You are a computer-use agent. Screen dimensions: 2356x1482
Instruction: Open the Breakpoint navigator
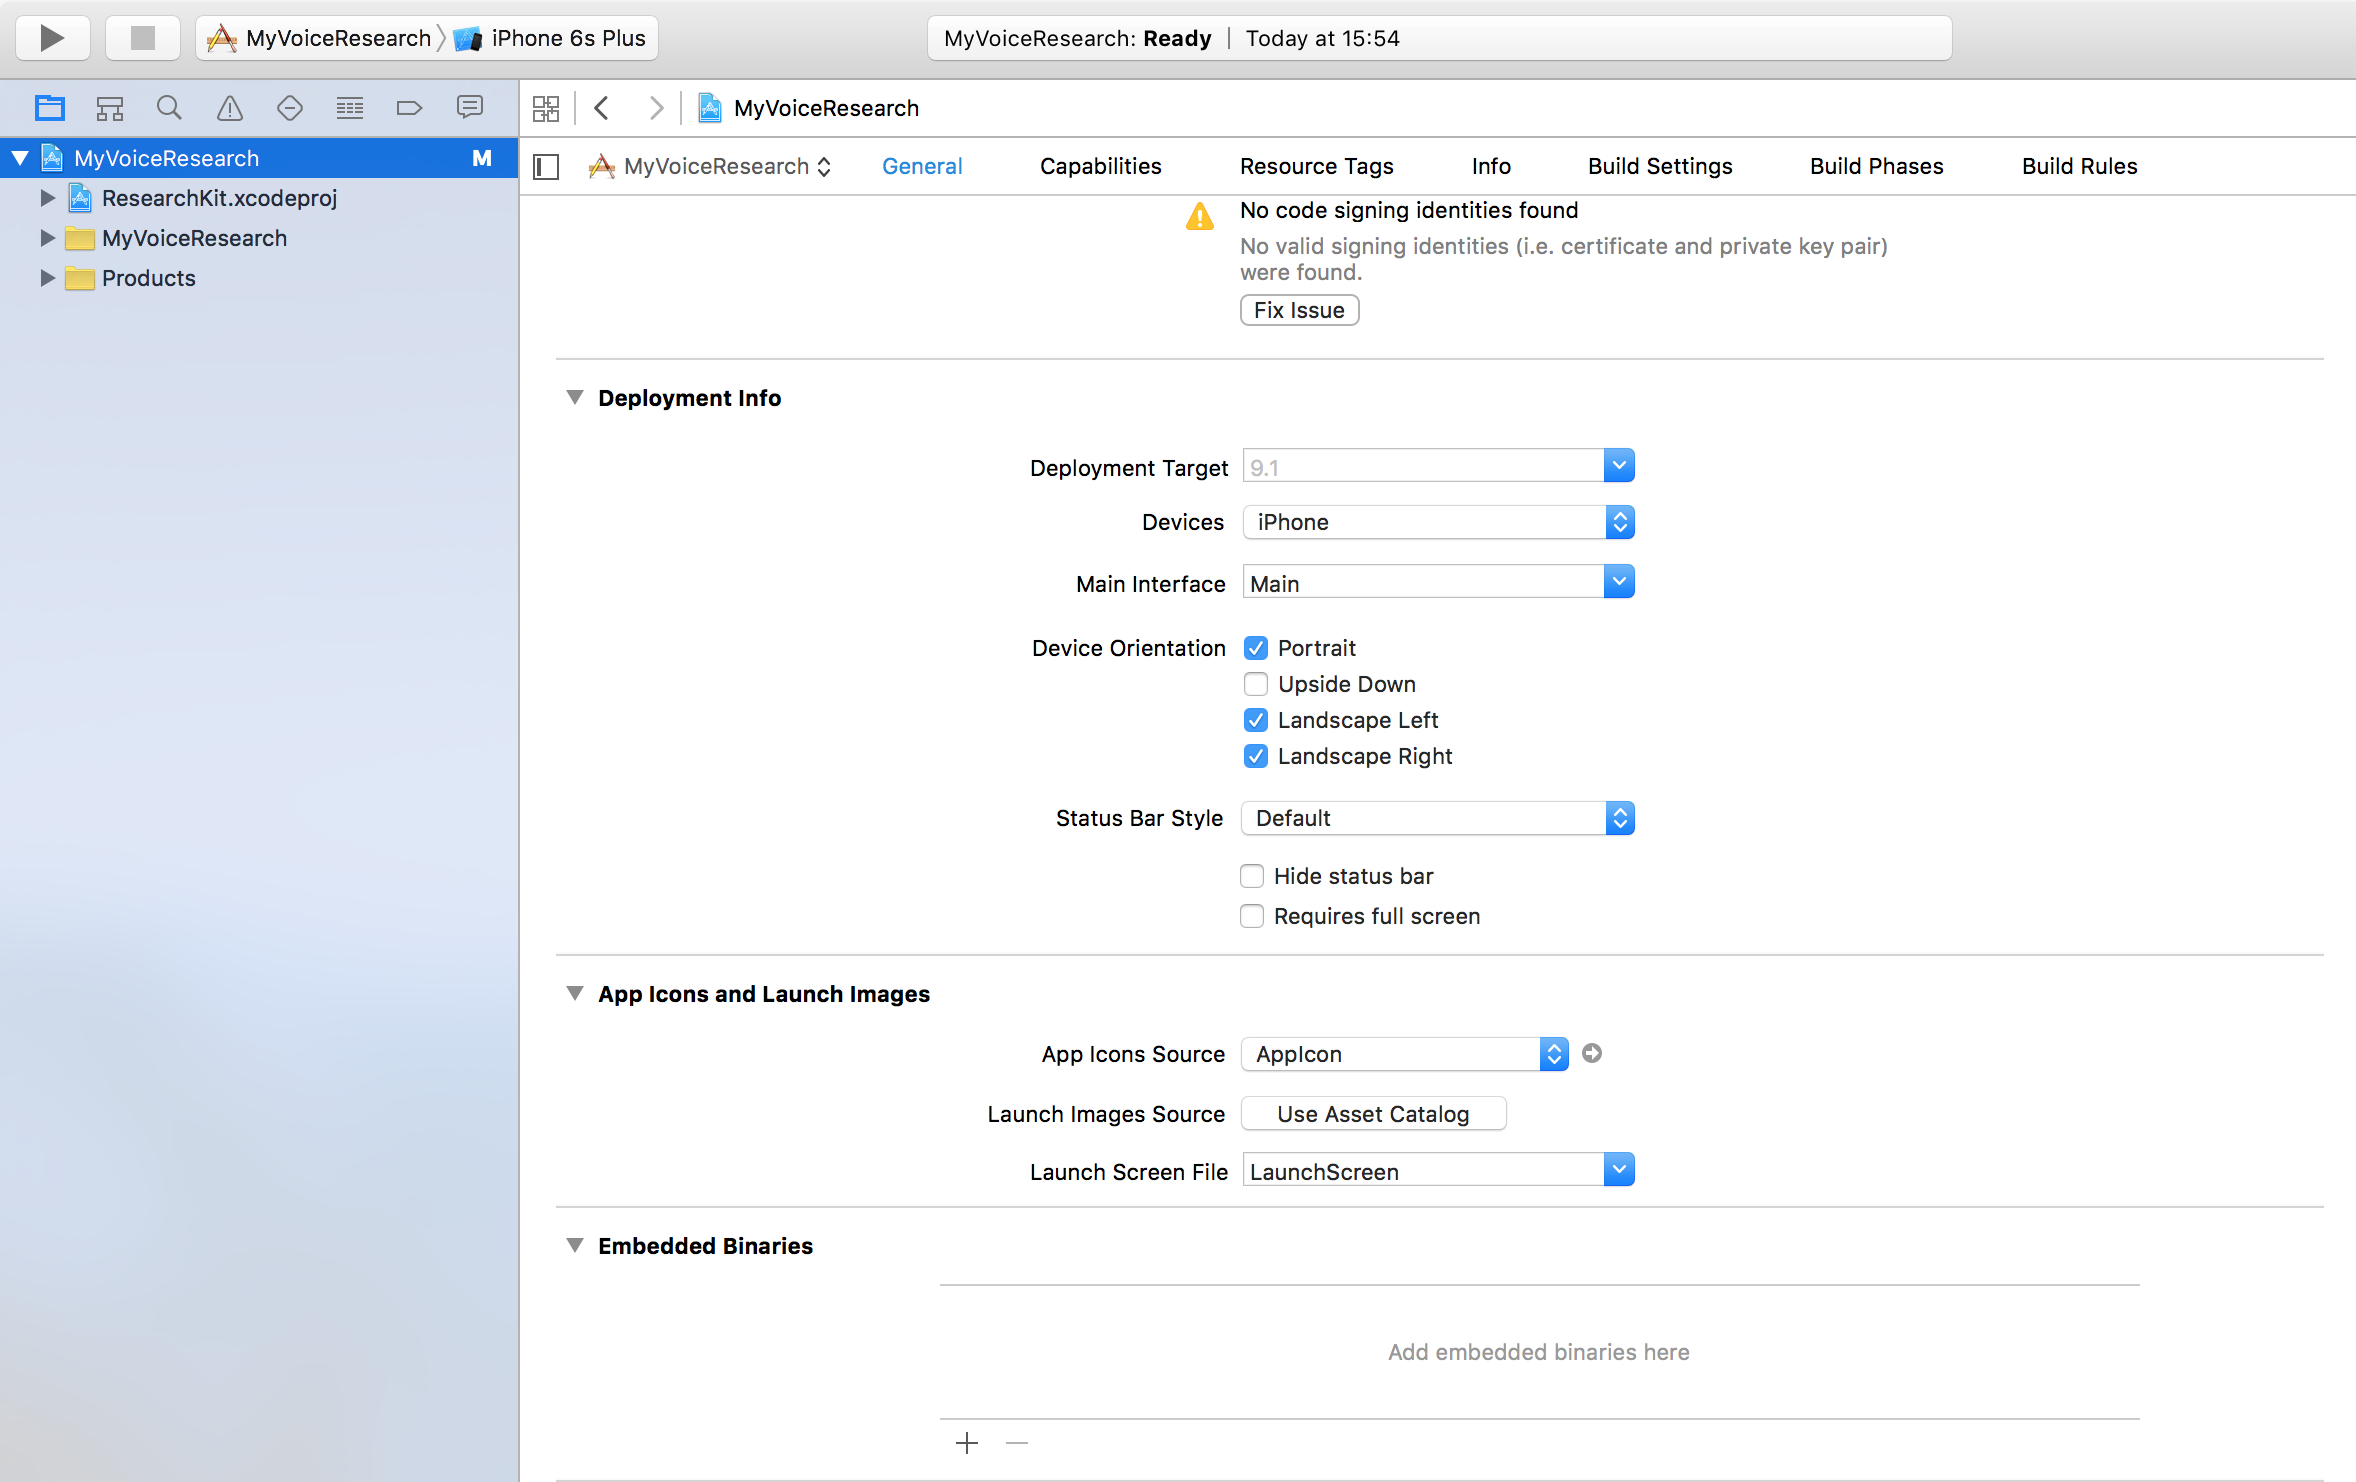410,108
